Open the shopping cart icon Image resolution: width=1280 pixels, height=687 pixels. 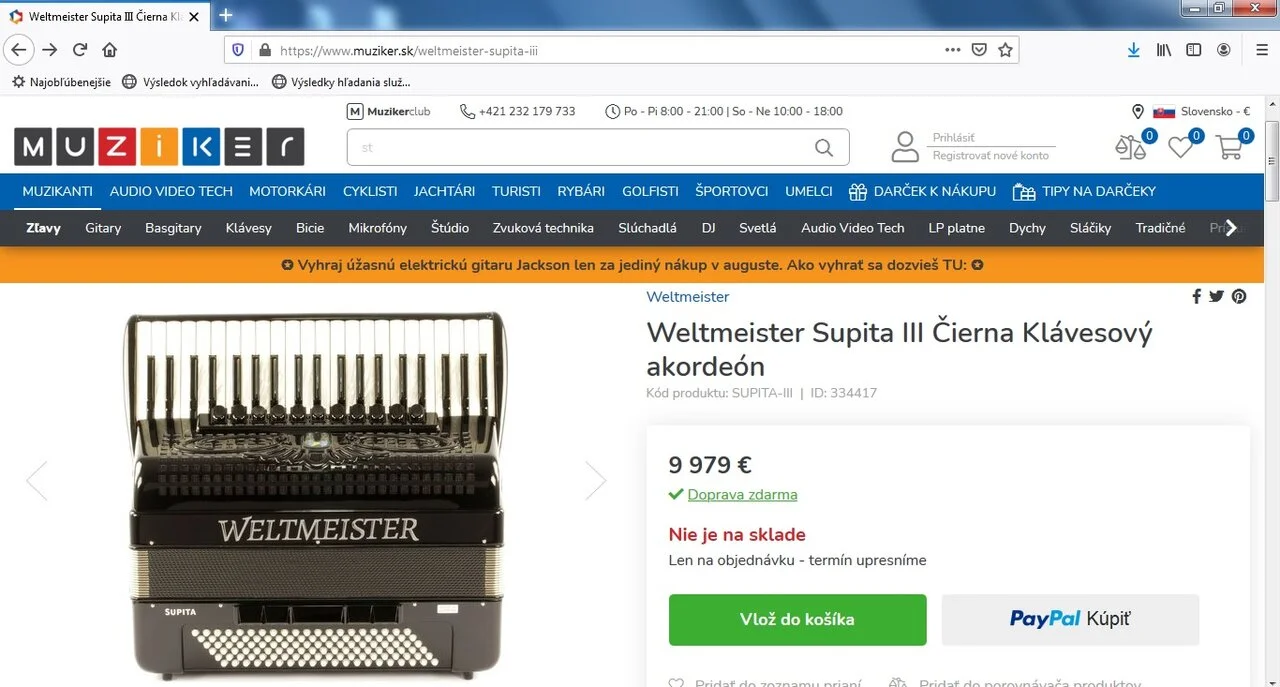click(1229, 147)
